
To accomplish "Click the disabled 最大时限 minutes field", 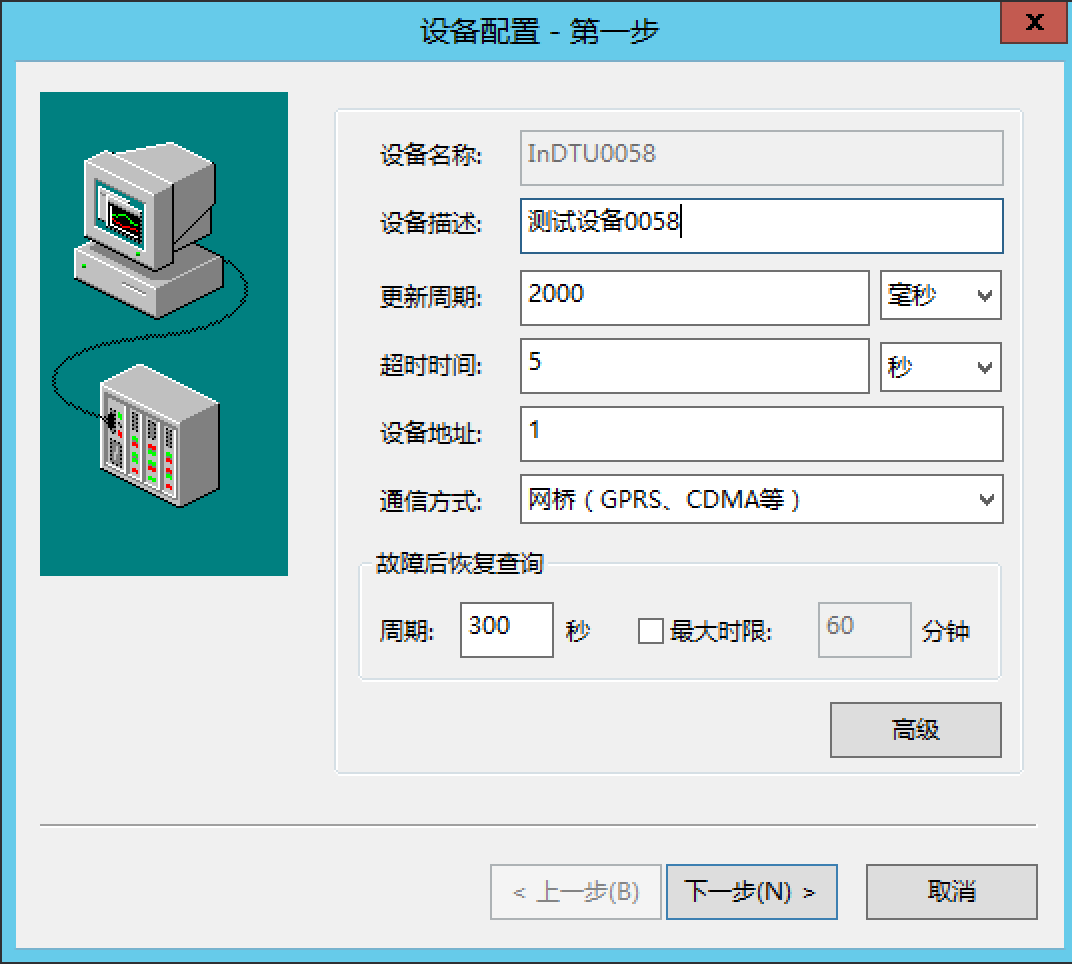I will pos(864,630).
